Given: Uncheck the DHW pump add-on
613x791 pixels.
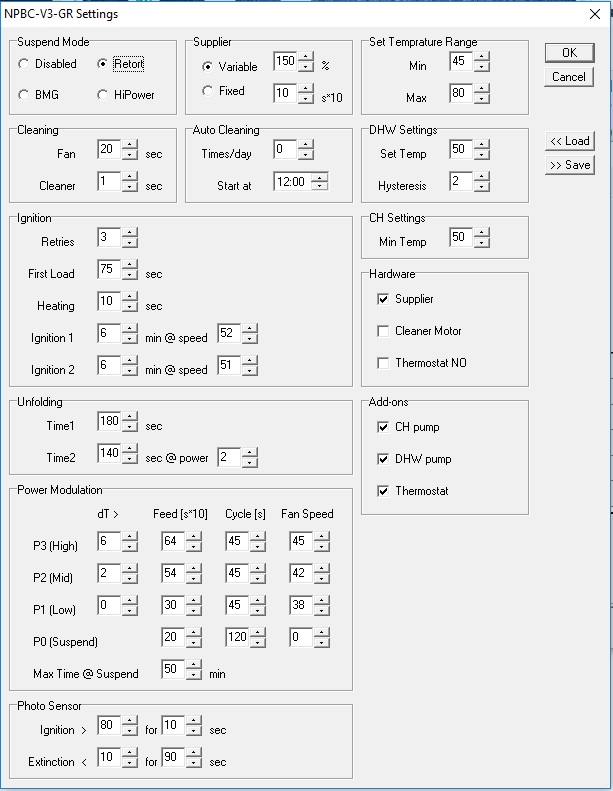Looking at the screenshot, I should point(383,459).
